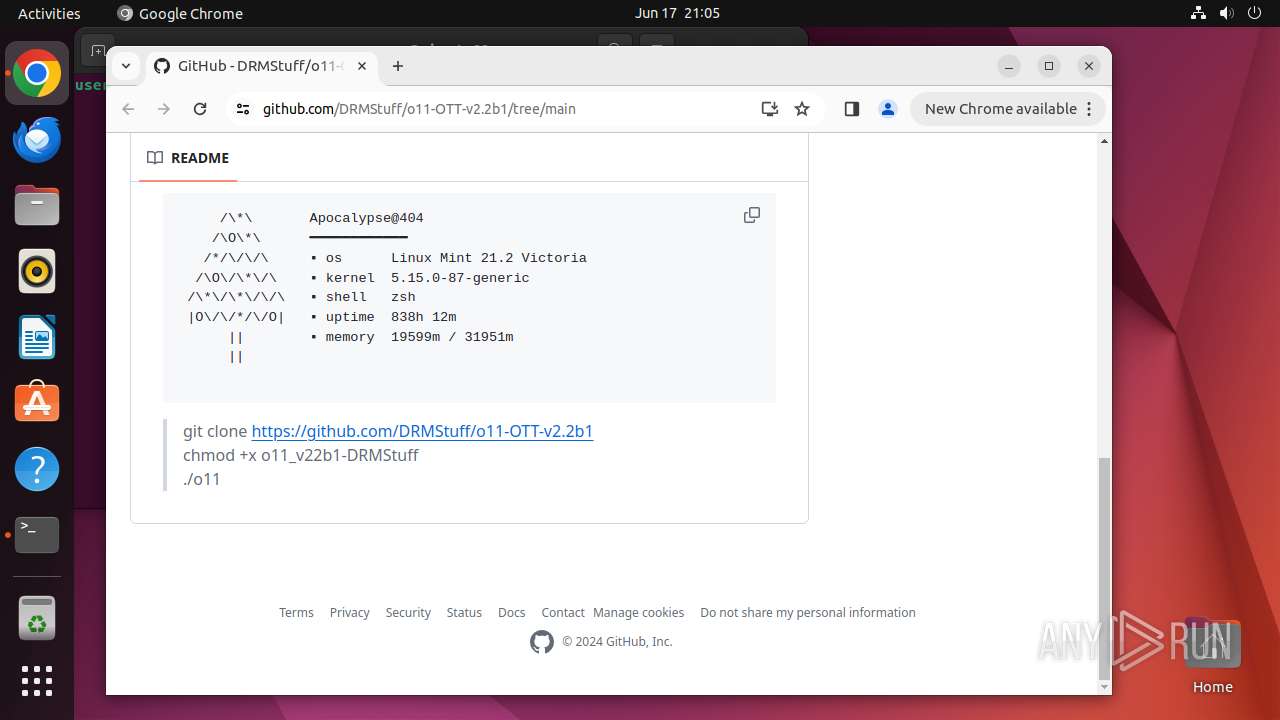
Task: Switch to the Terminal dock icon
Action: [37, 535]
